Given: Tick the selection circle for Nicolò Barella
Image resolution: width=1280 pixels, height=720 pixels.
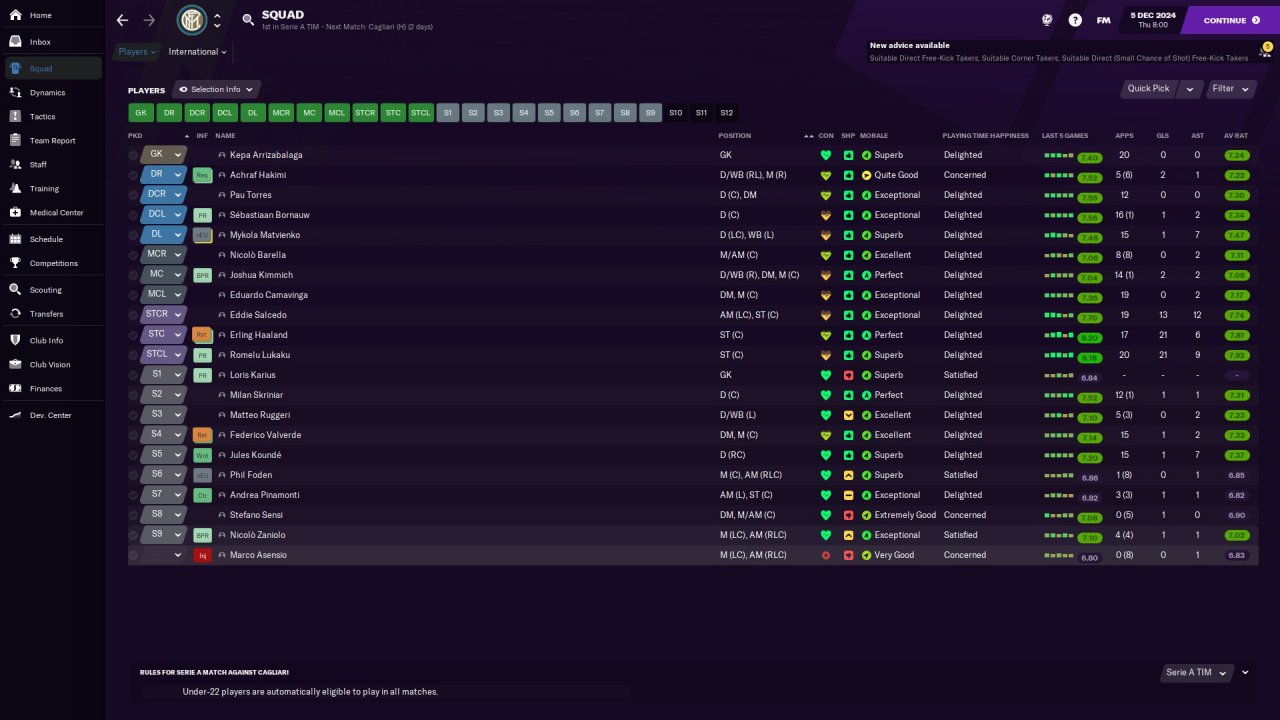Looking at the screenshot, I should tap(133, 255).
